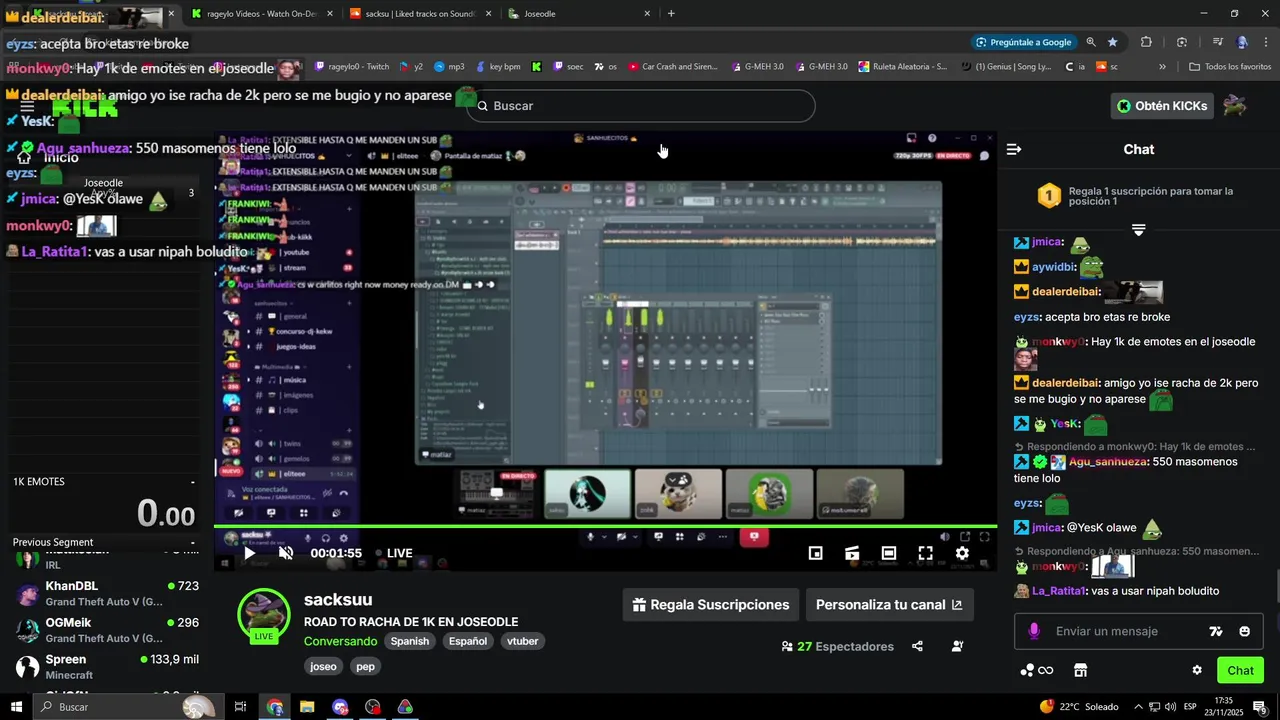The height and width of the screenshot is (720, 1280).
Task: Open a new browser tab
Action: [x=671, y=14]
